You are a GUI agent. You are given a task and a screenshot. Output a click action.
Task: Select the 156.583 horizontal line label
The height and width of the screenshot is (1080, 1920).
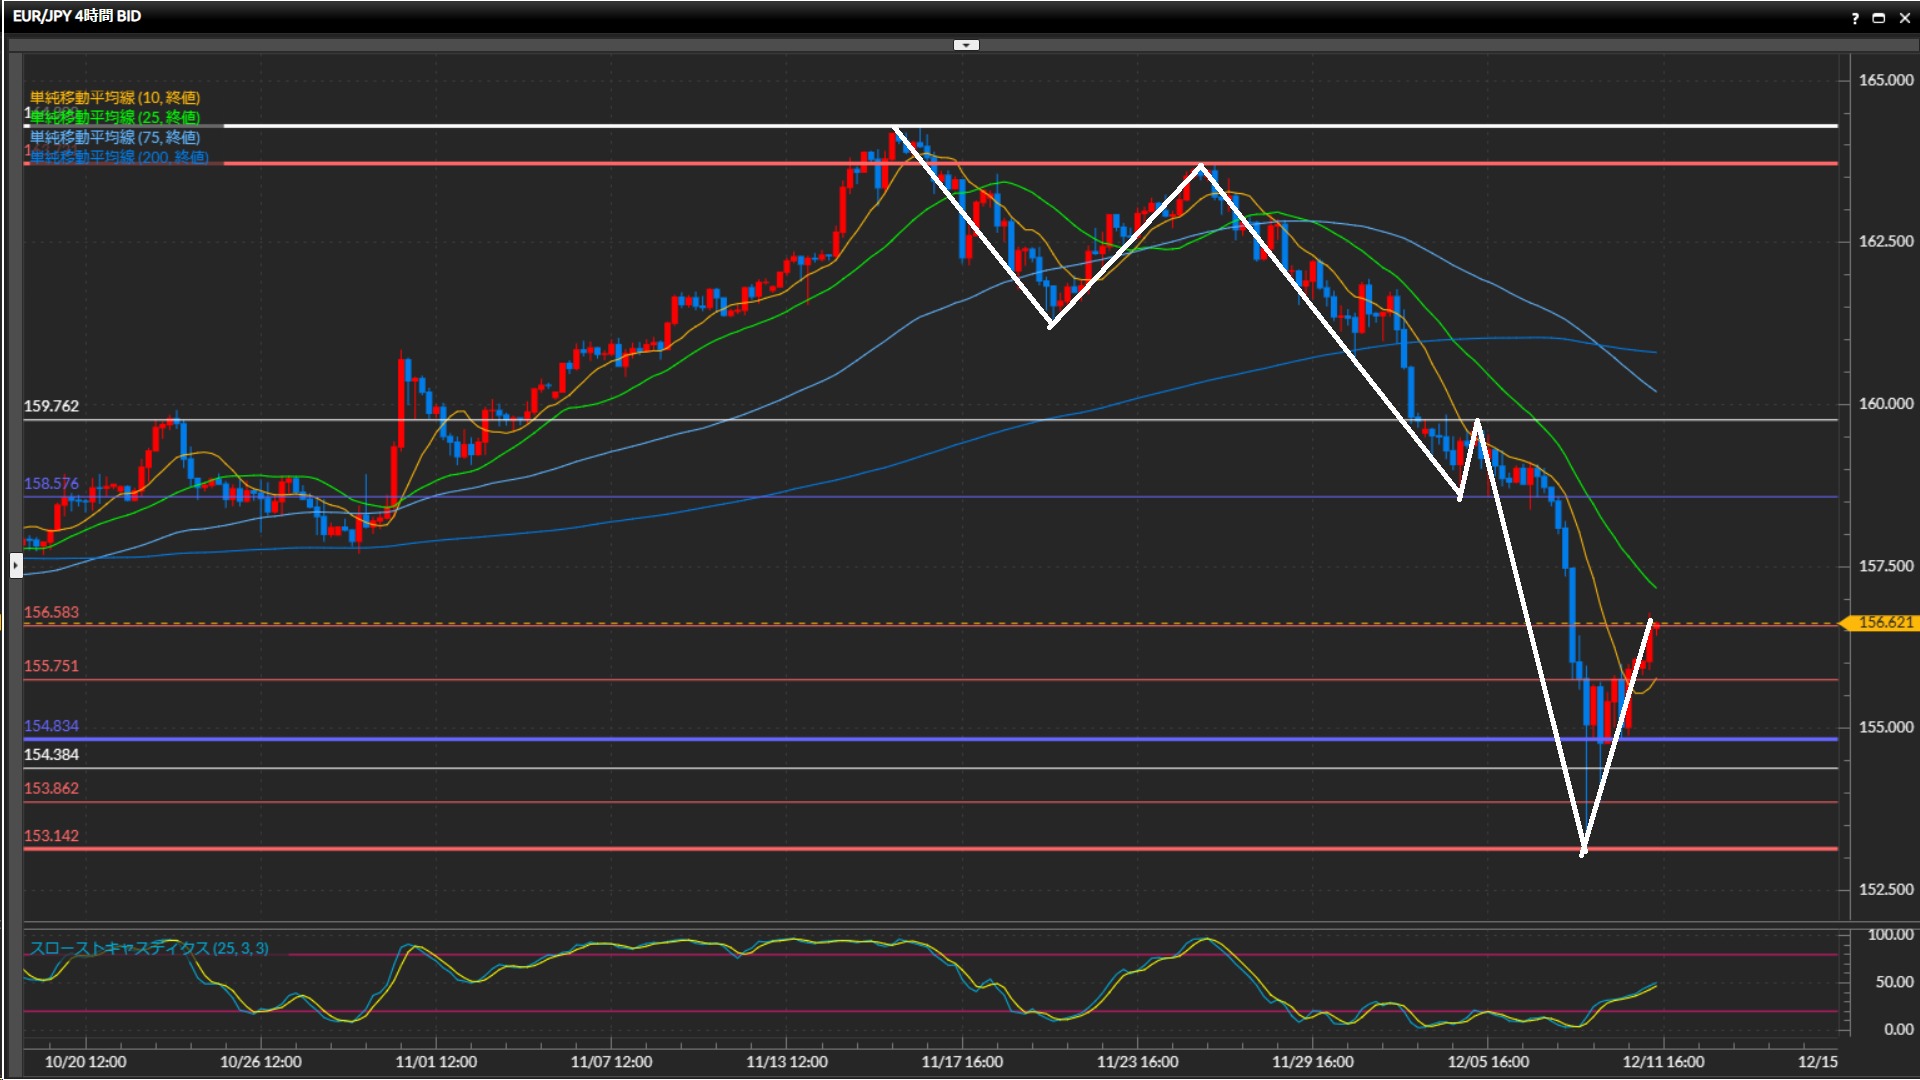pyautogui.click(x=51, y=612)
